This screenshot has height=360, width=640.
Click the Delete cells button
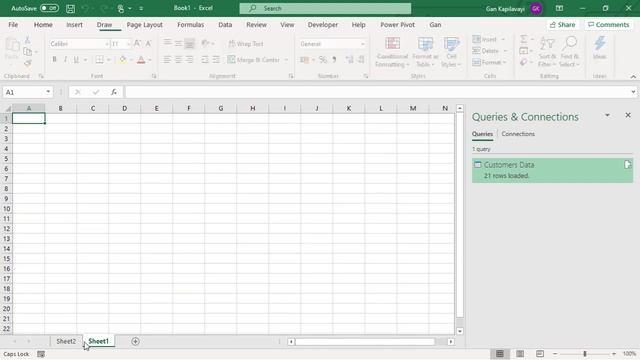(489, 51)
